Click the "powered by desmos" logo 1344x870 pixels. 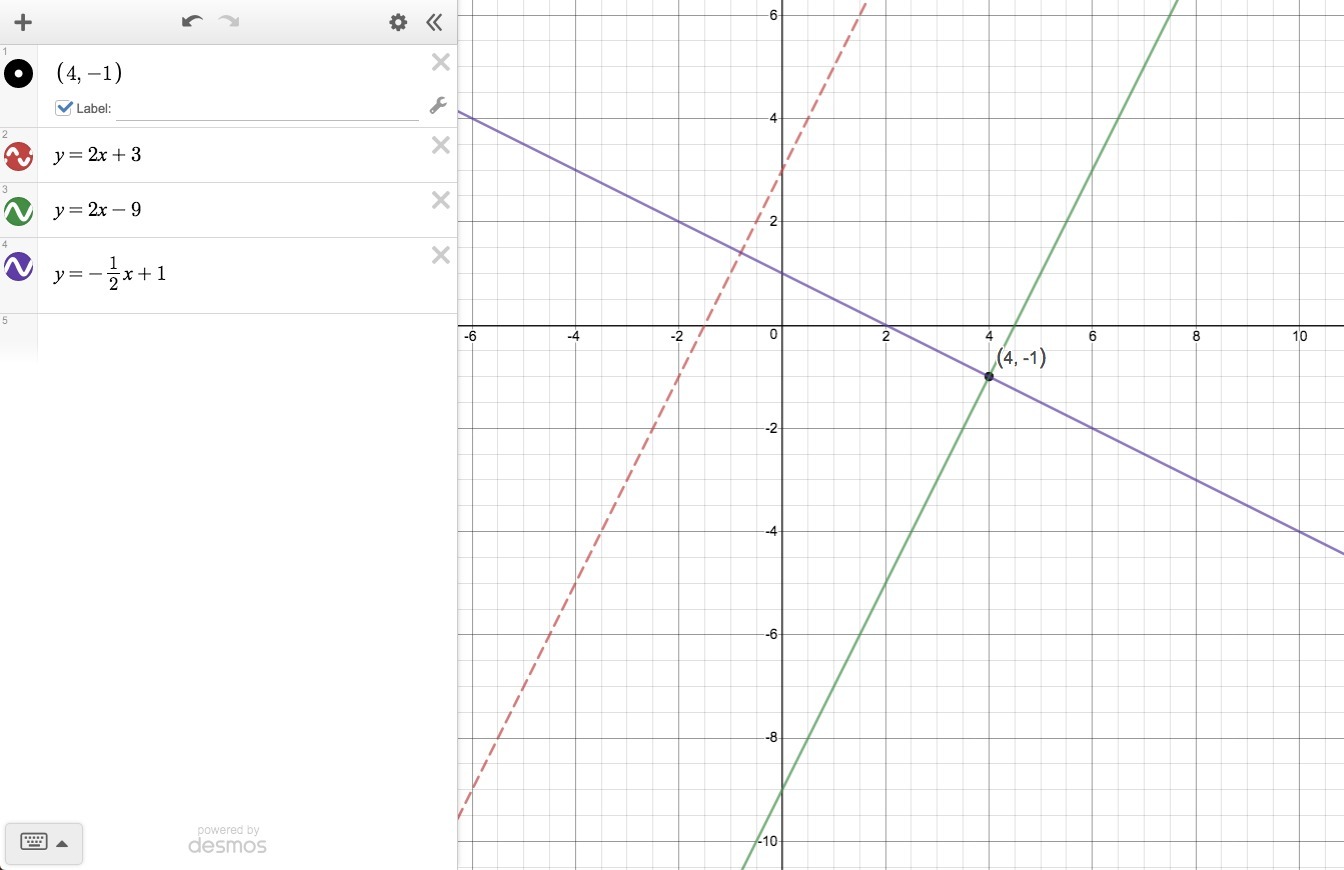[x=228, y=839]
